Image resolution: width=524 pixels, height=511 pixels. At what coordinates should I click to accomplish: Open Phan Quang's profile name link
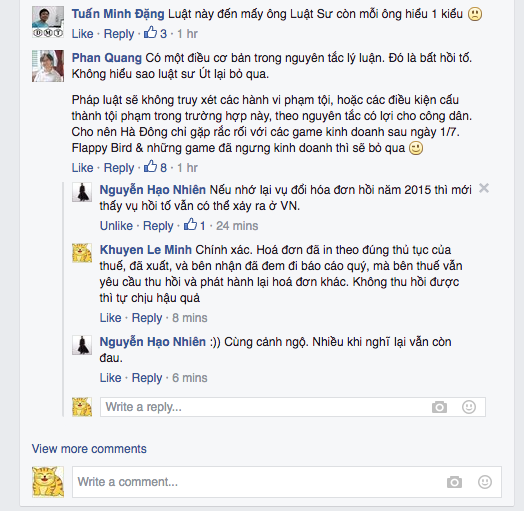(107, 58)
